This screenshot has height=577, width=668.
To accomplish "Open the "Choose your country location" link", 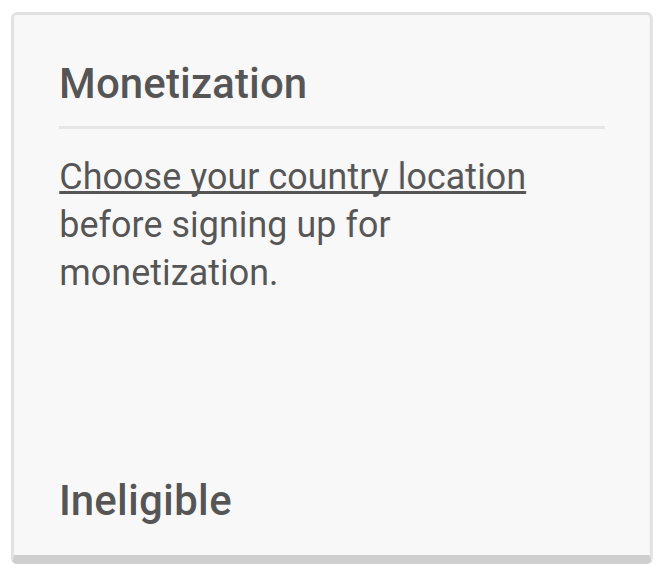I will point(292,177).
